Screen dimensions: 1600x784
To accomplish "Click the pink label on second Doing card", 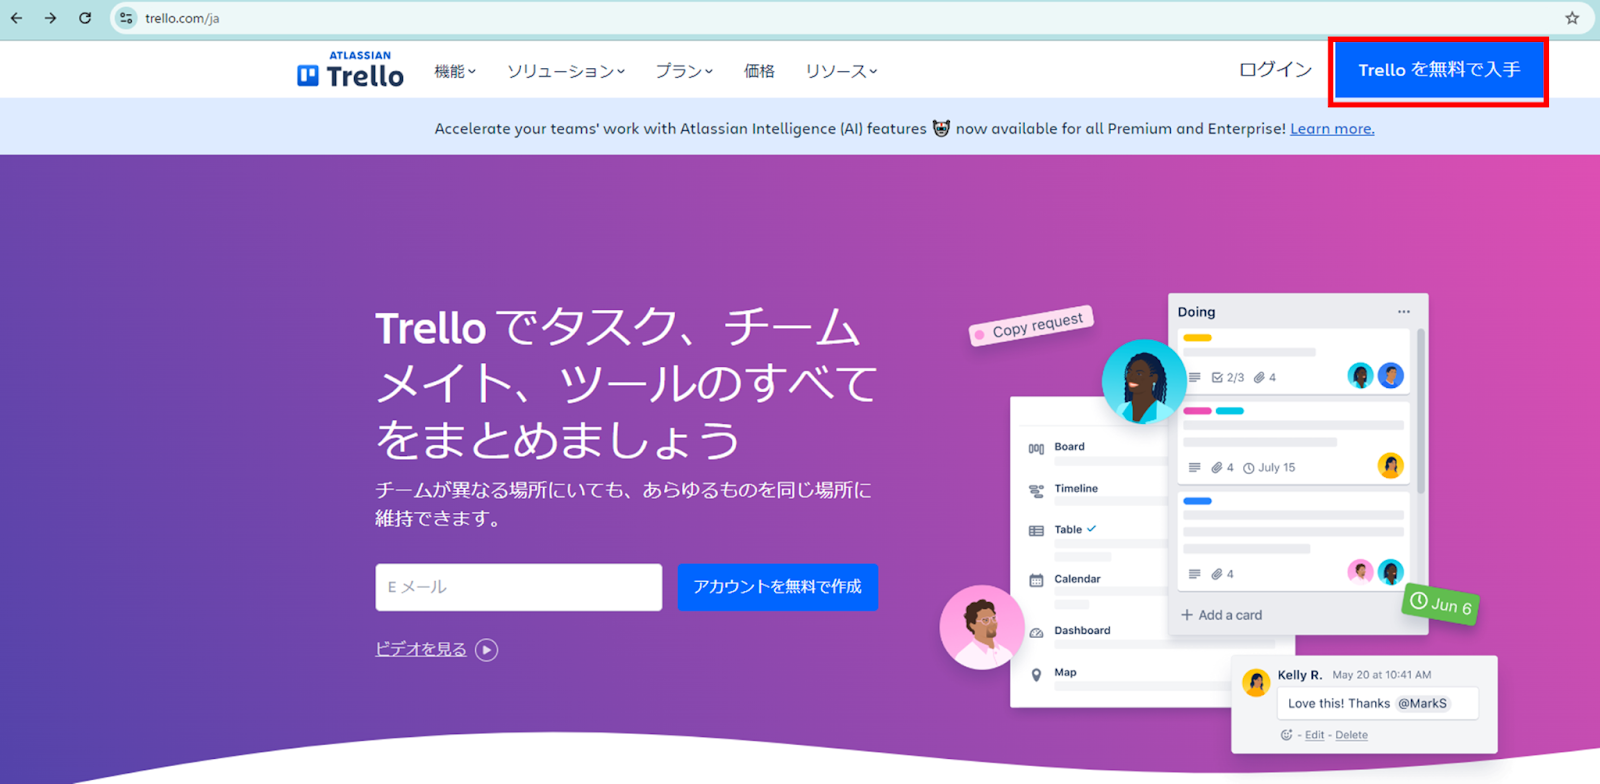I will pyautogui.click(x=1197, y=411).
